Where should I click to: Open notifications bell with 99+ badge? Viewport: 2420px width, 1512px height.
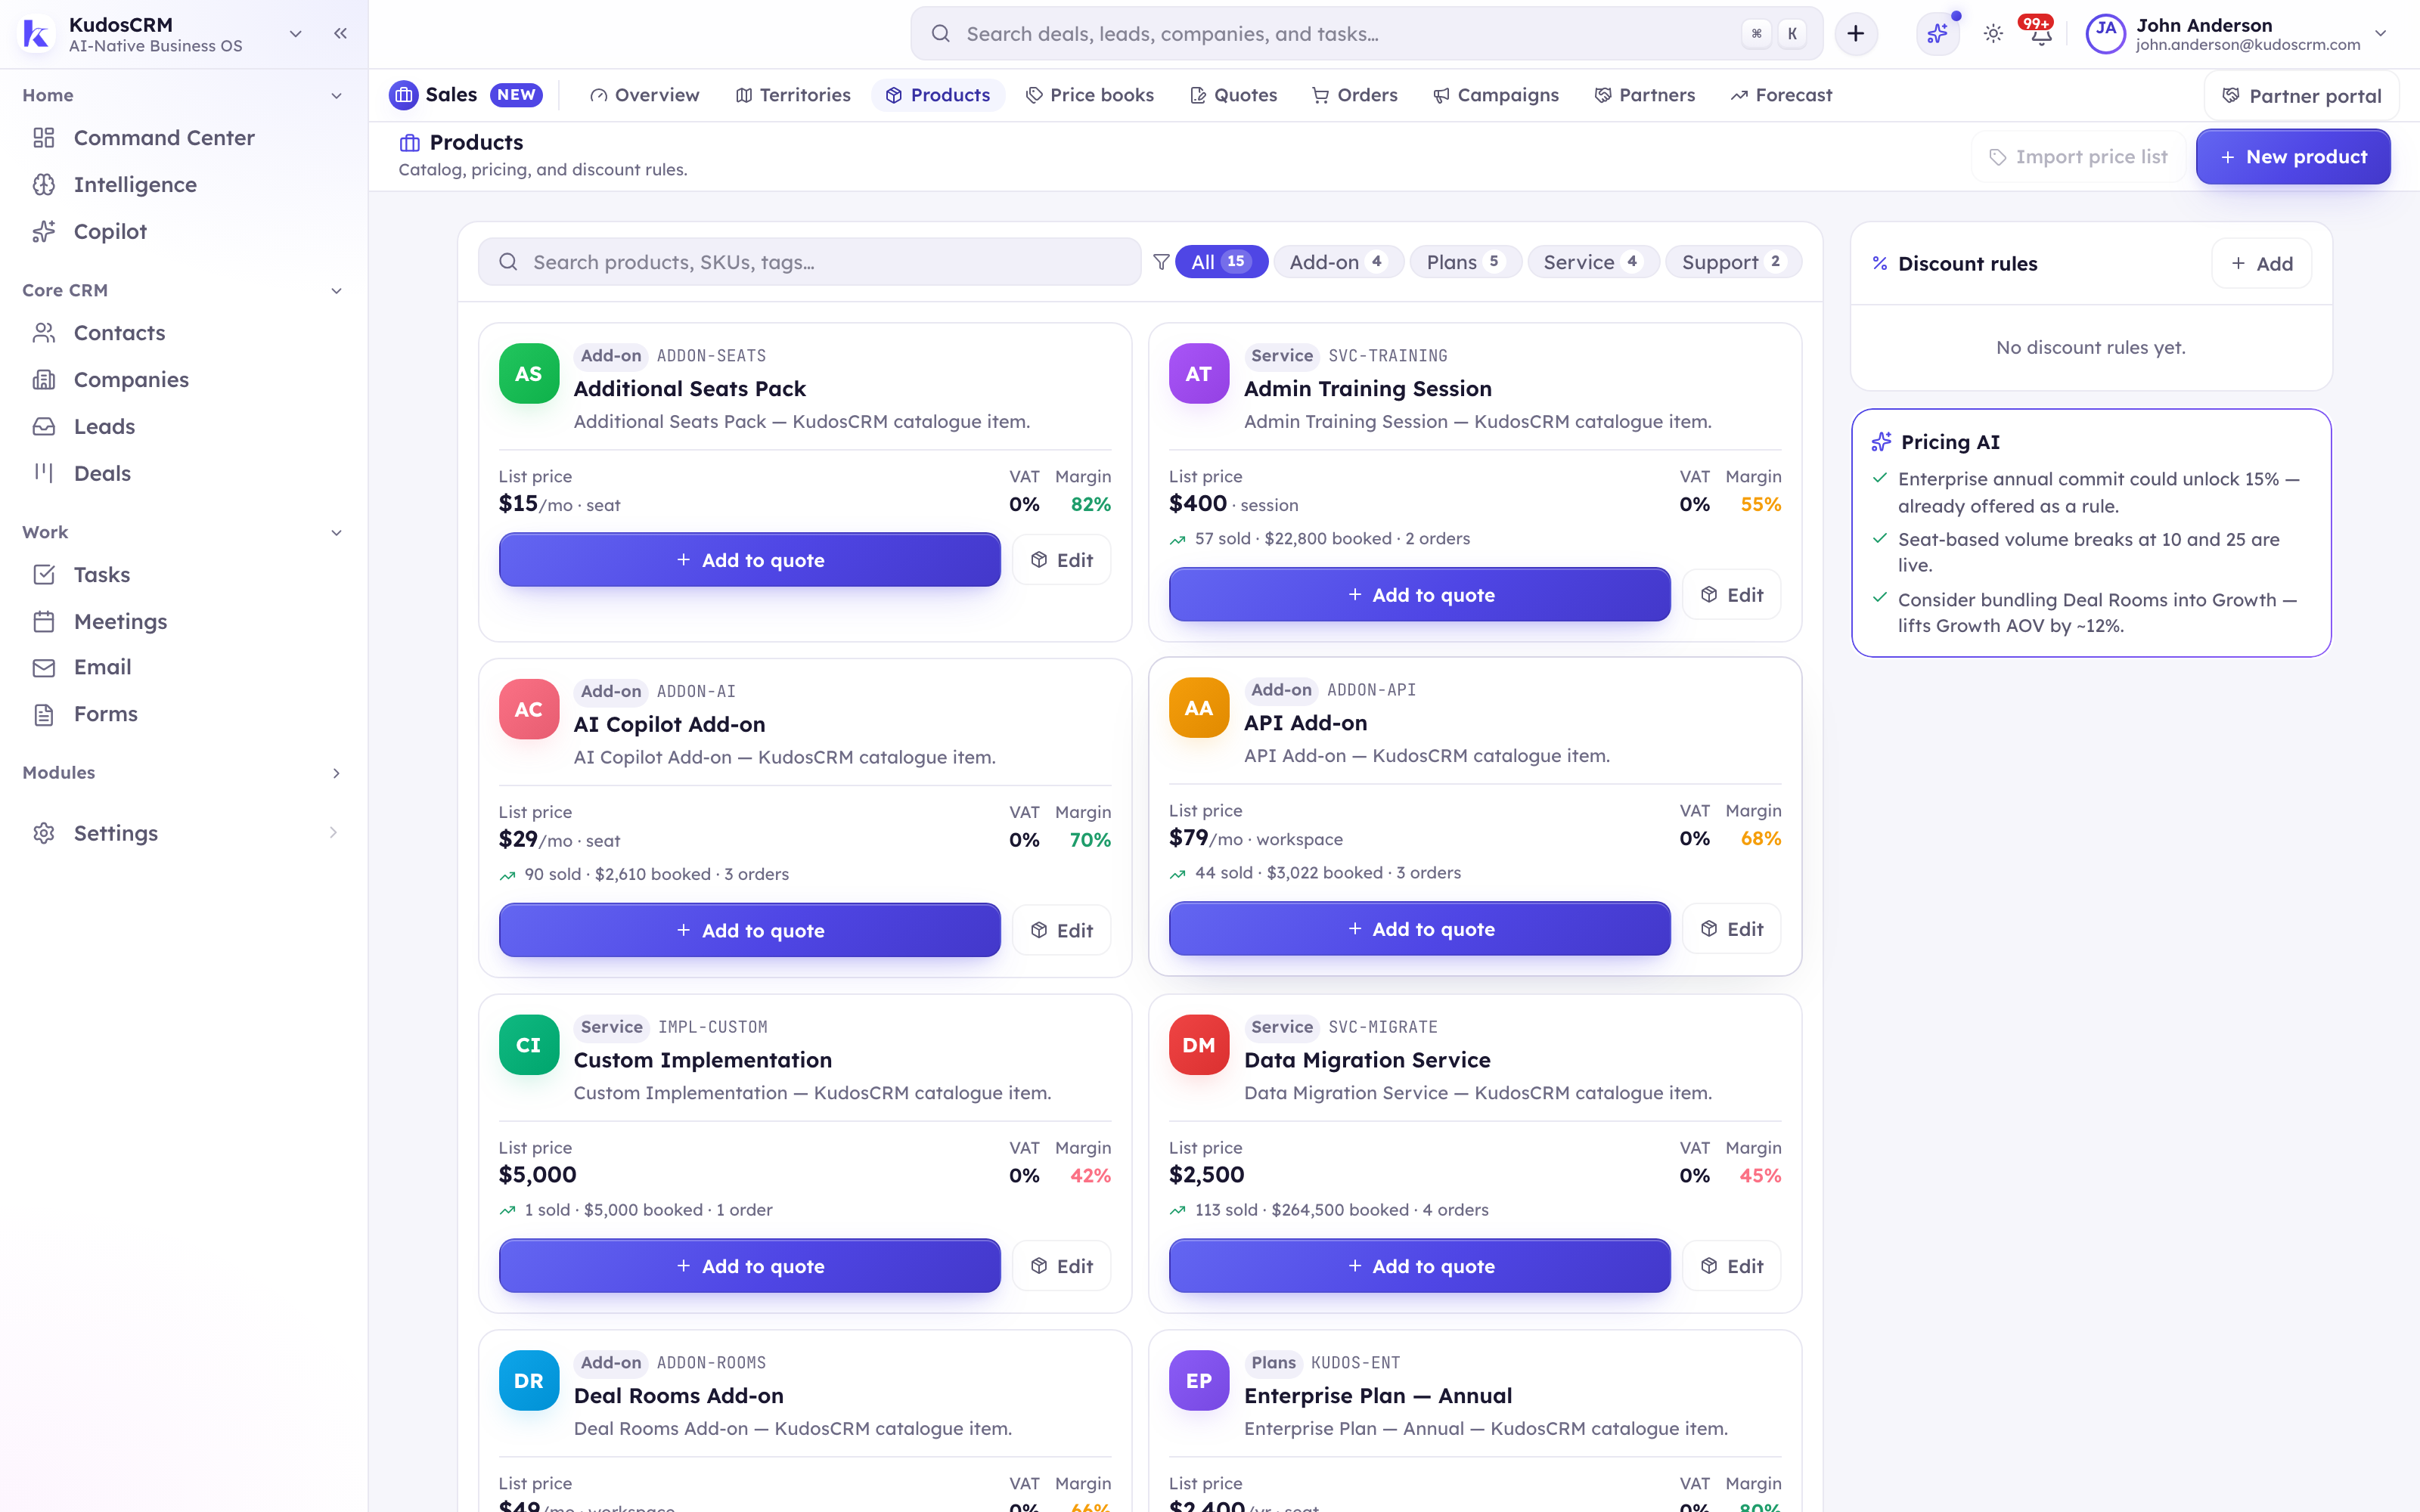click(x=2040, y=34)
